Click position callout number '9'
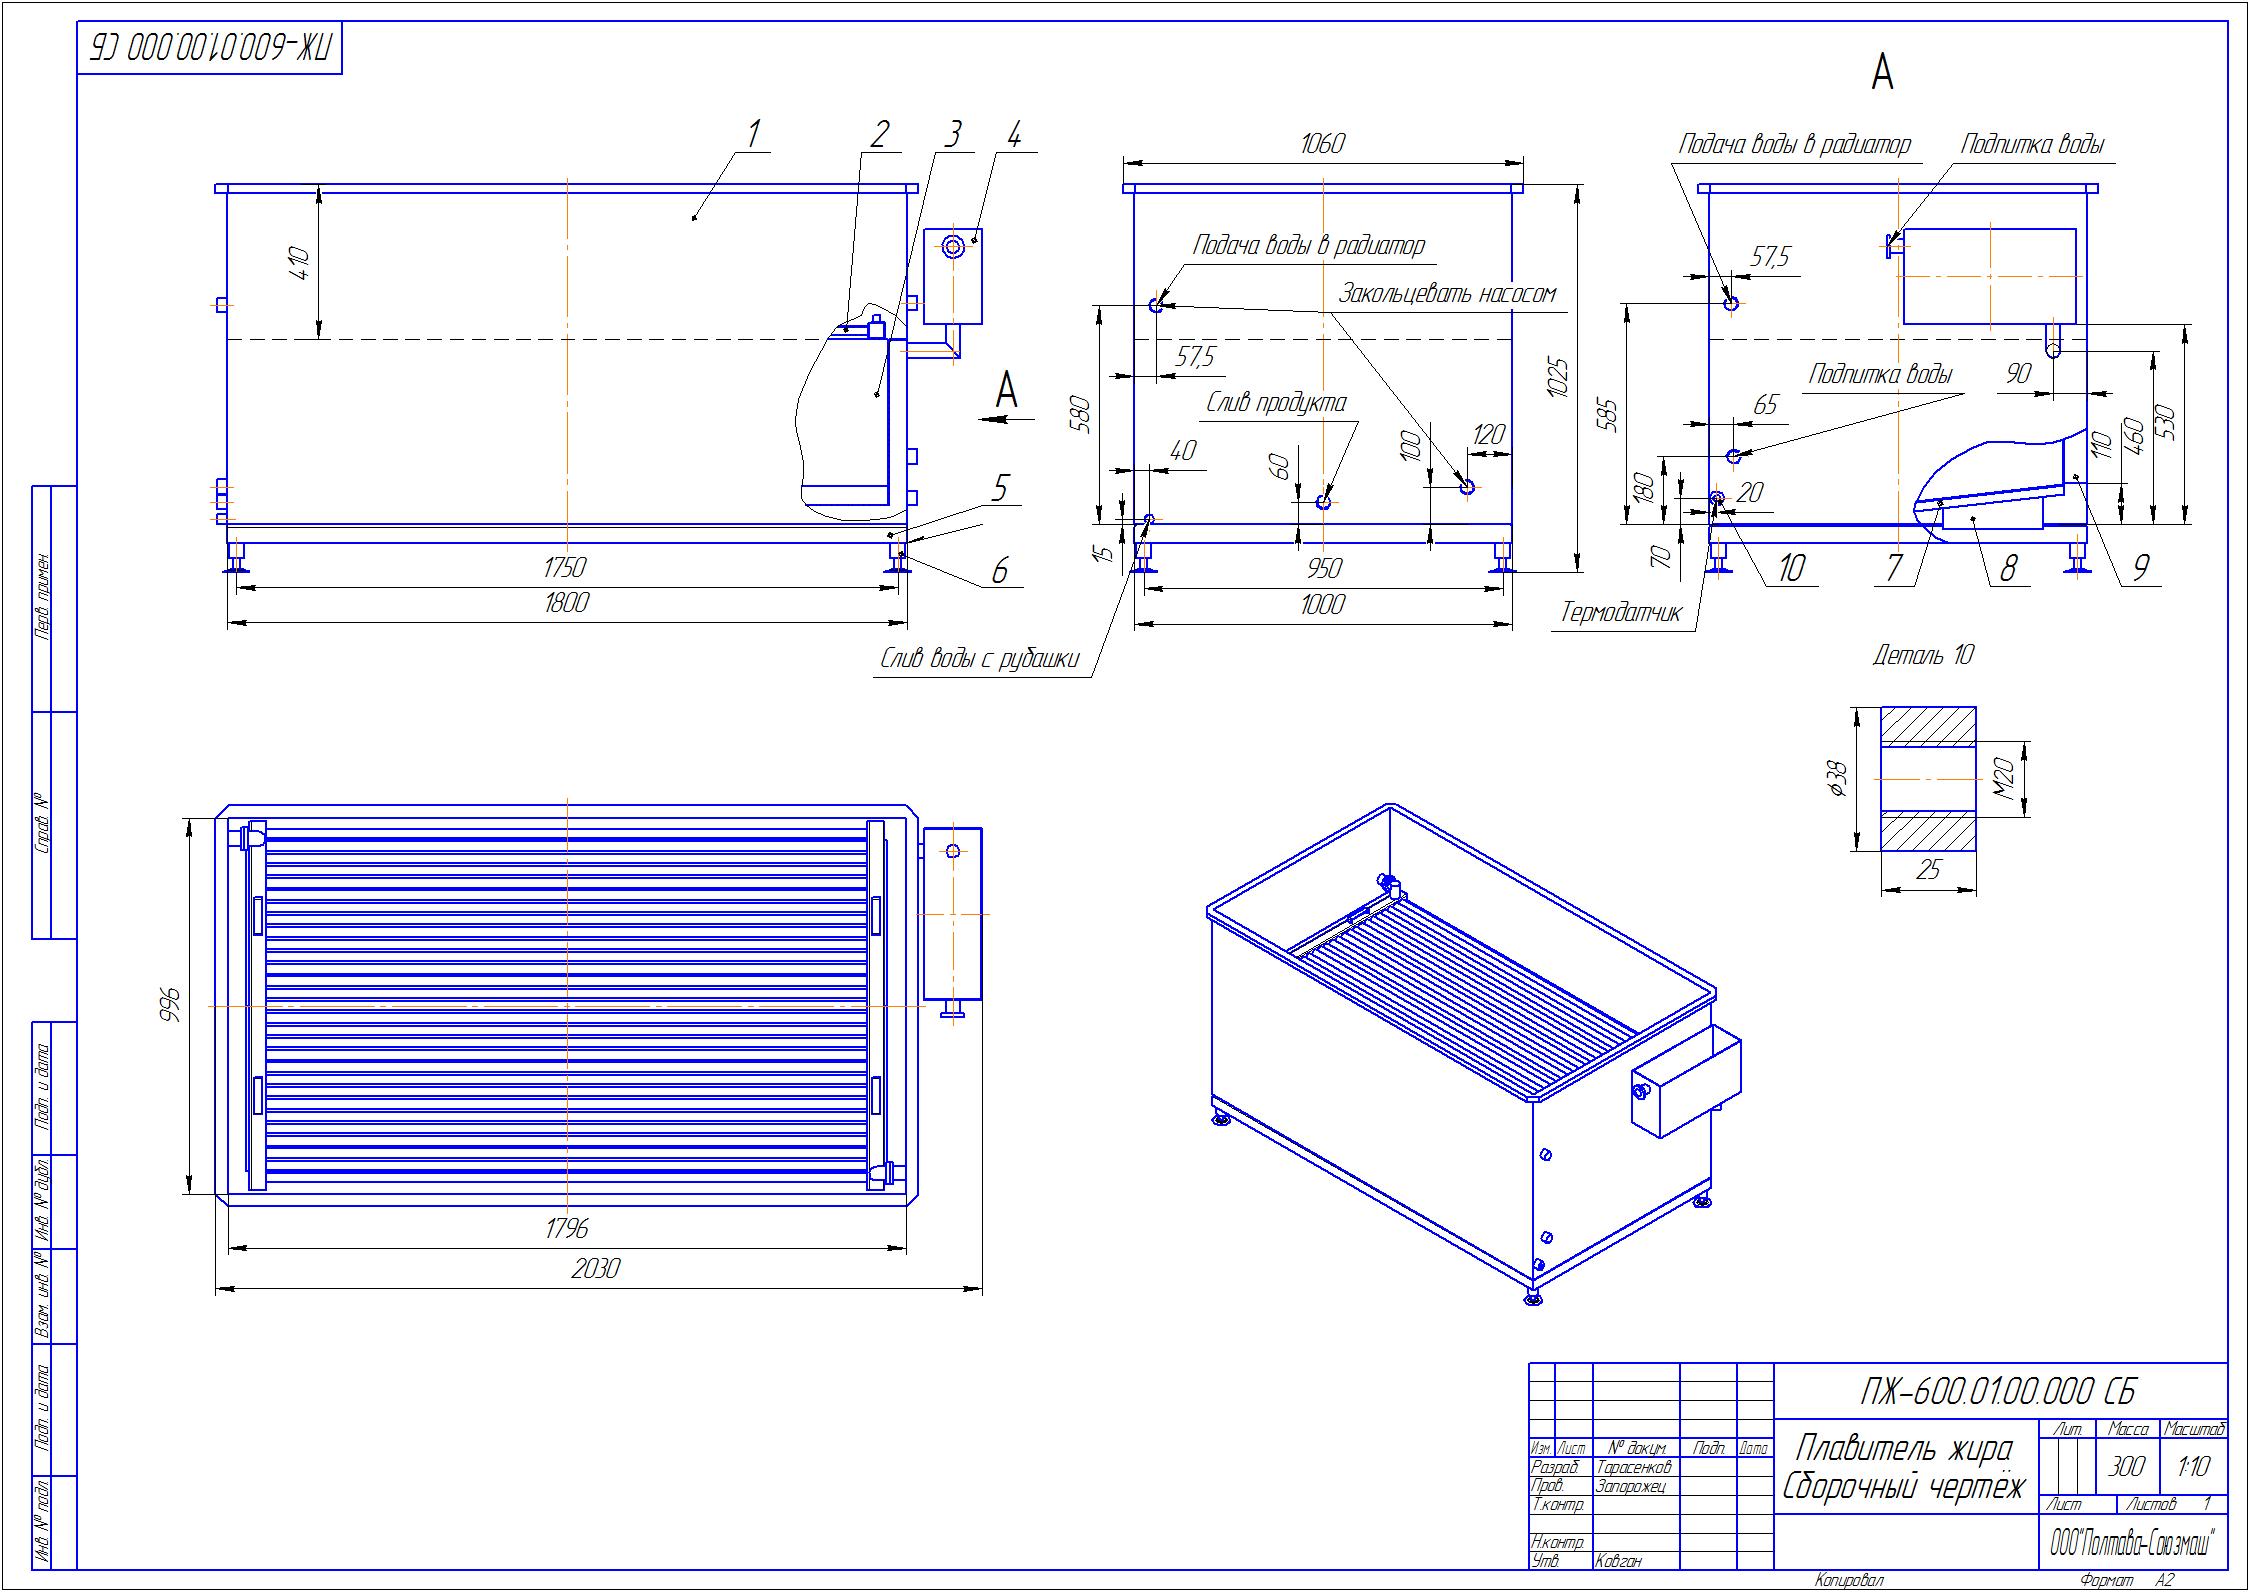 (x=2140, y=568)
